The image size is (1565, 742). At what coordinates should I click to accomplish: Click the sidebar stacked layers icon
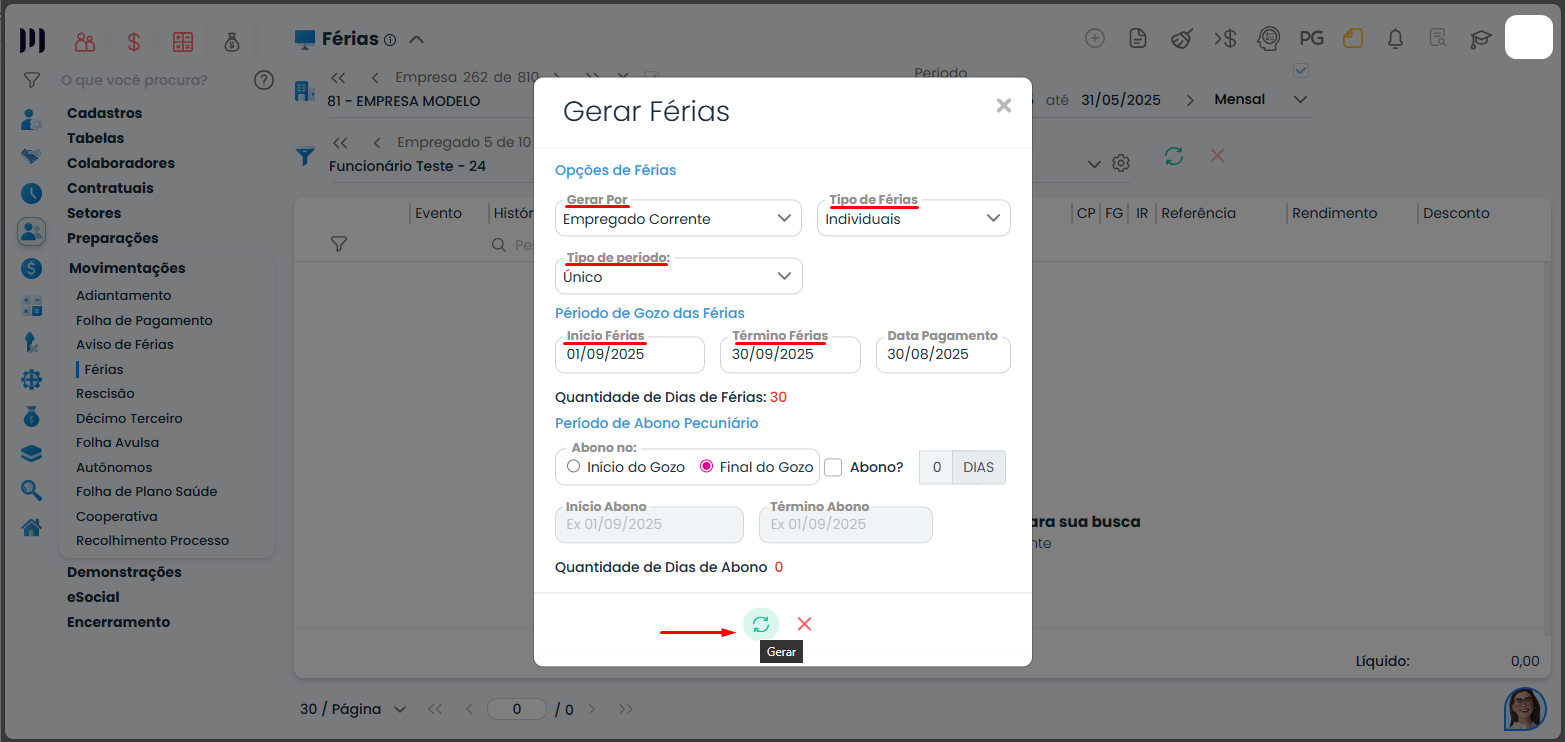click(31, 453)
